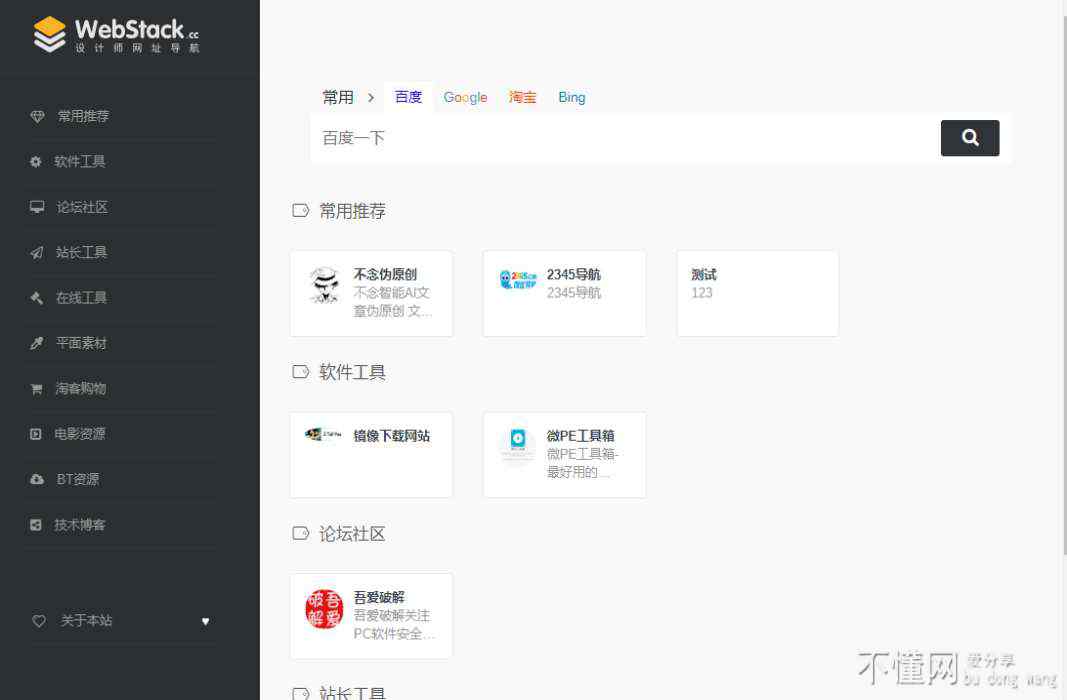Click the paper plane icon beside 站长工具
Image resolution: width=1067 pixels, height=700 pixels.
[x=37, y=253]
